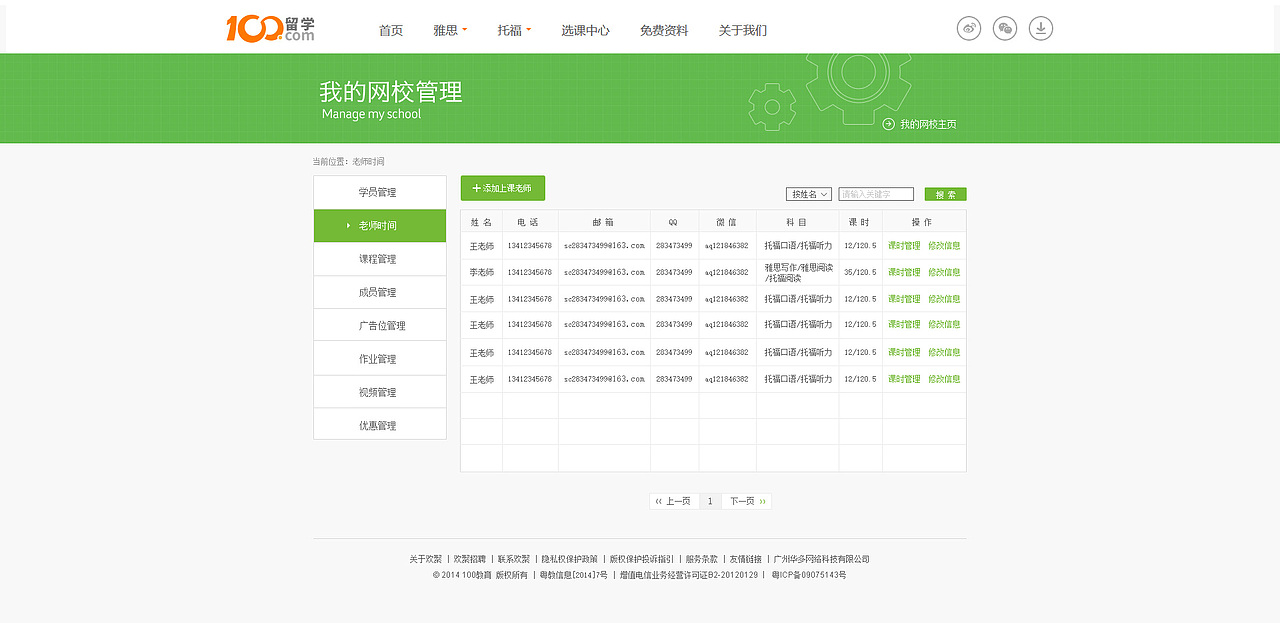This screenshot has width=1280, height=623.
Task: Click the 邮箱 column header
Action: (603, 222)
